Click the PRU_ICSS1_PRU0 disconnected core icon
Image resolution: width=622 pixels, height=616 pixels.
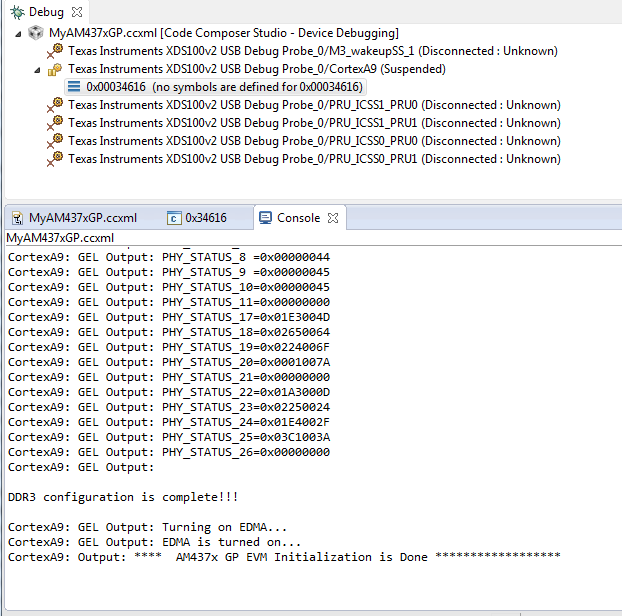pos(56,105)
